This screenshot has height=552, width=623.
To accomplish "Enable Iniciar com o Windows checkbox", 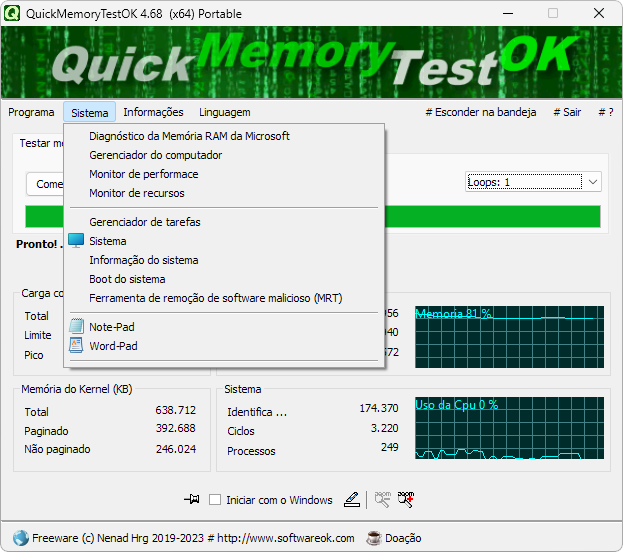I will point(215,500).
